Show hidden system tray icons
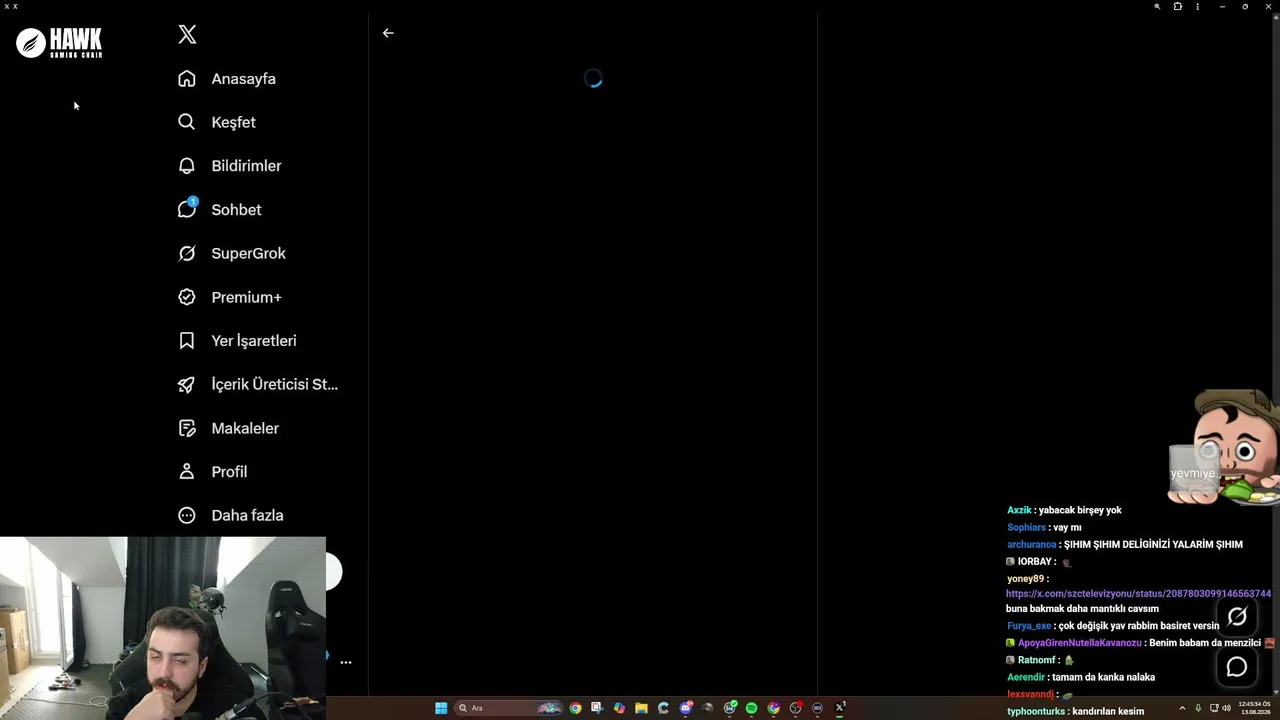Image resolution: width=1280 pixels, height=720 pixels. [1182, 708]
